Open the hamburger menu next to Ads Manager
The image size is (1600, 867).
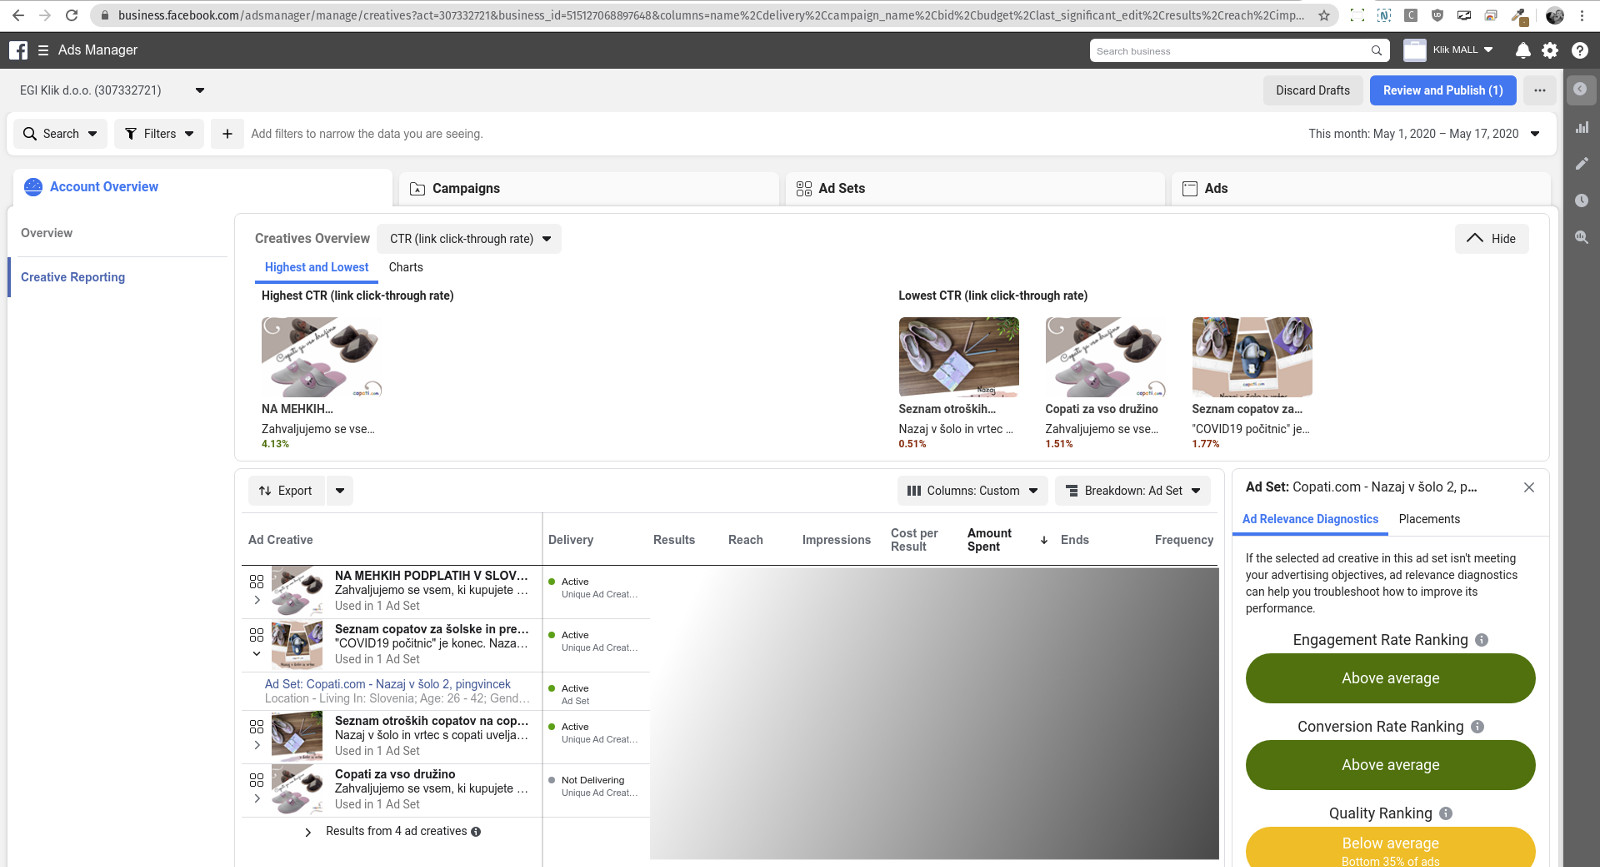pyautogui.click(x=43, y=50)
